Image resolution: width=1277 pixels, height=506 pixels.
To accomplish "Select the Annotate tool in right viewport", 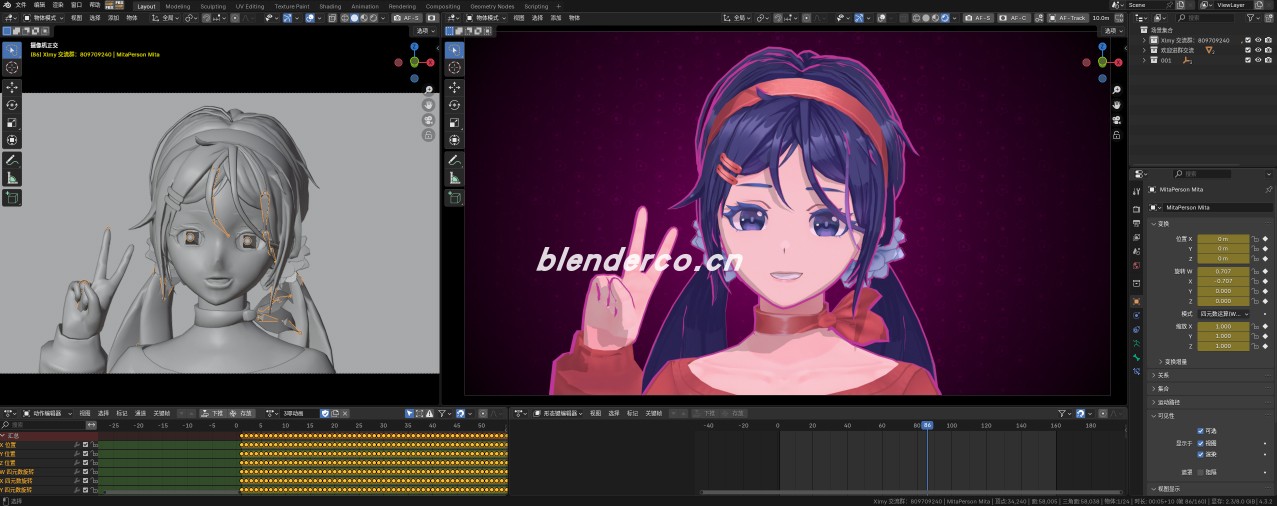I will pos(454,160).
